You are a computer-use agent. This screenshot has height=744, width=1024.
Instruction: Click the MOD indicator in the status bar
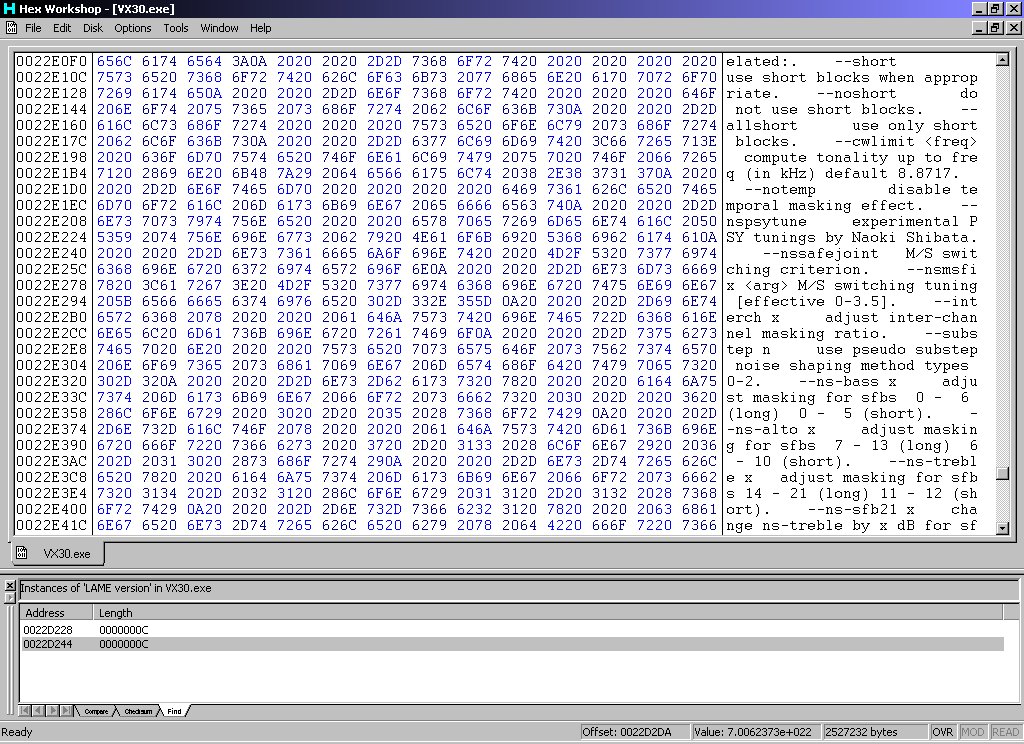click(972, 732)
